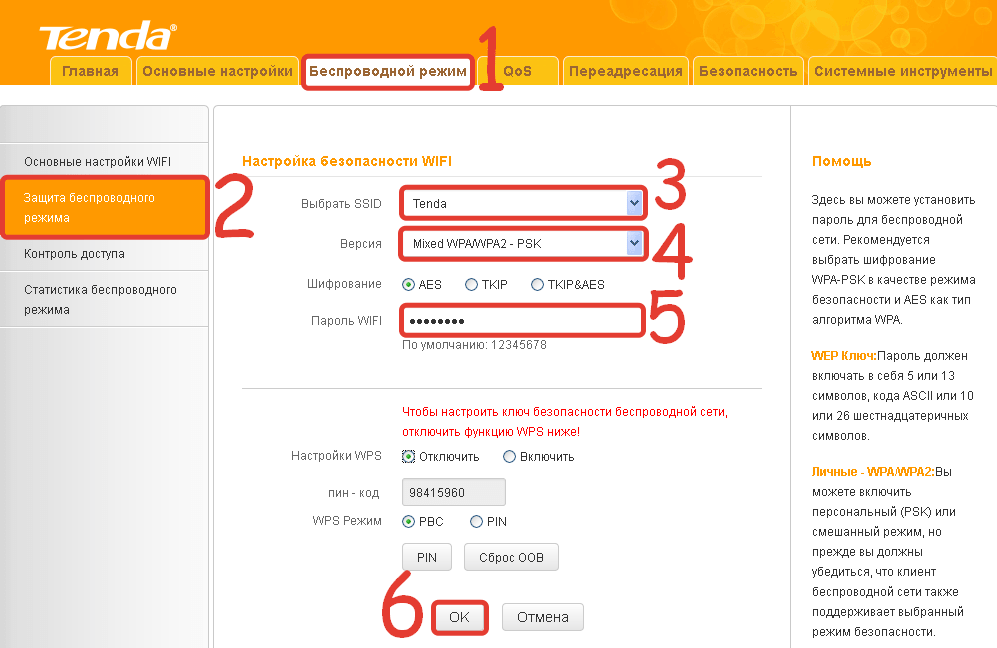
Task: Click the Пароль WIFI password field
Action: coord(523,321)
